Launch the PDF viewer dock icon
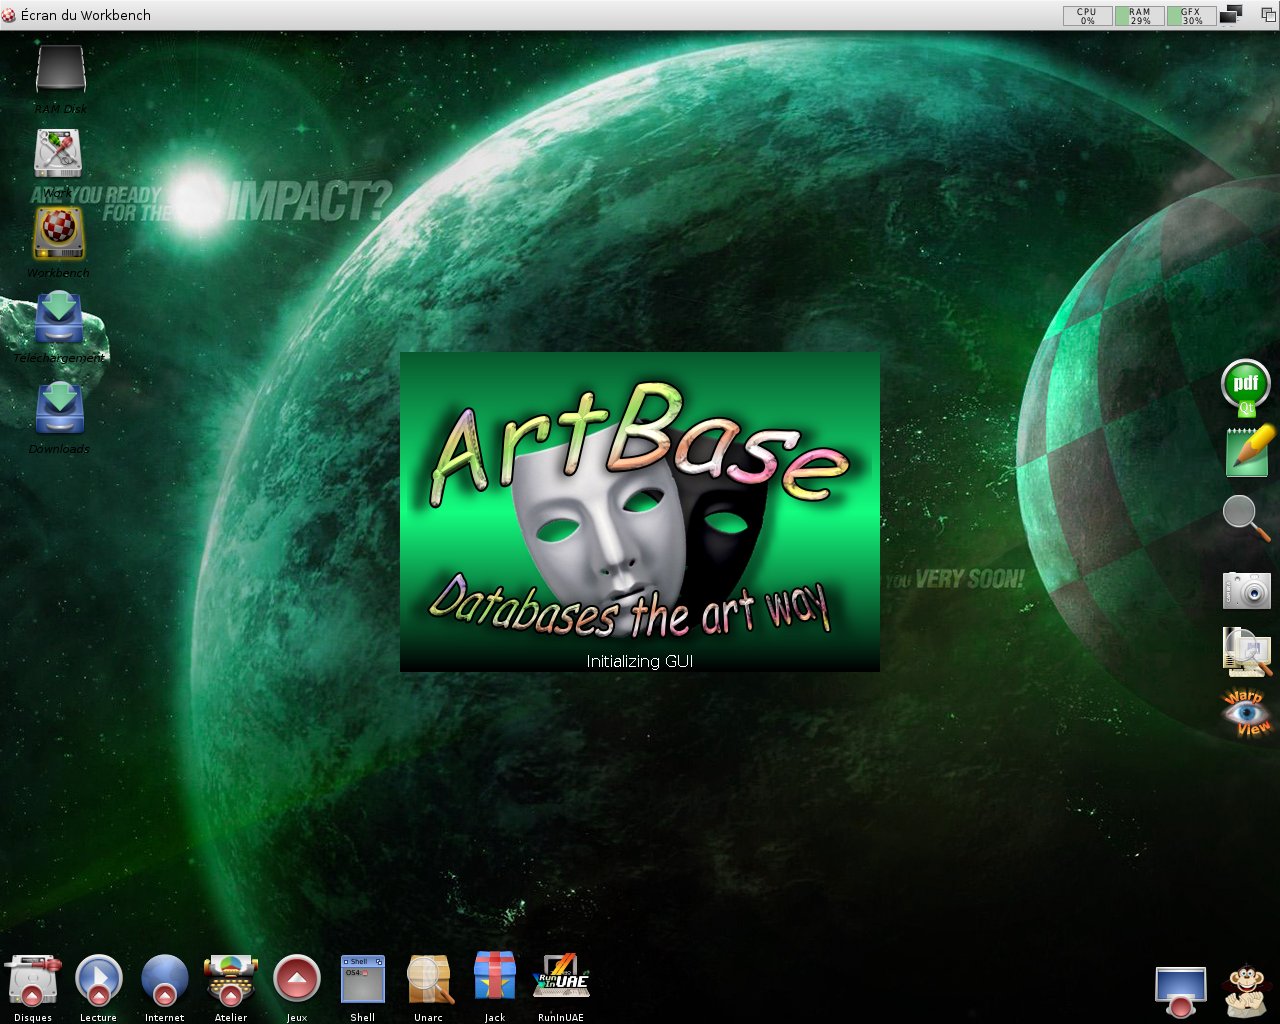Viewport: 1280px width, 1024px height. click(x=1246, y=387)
